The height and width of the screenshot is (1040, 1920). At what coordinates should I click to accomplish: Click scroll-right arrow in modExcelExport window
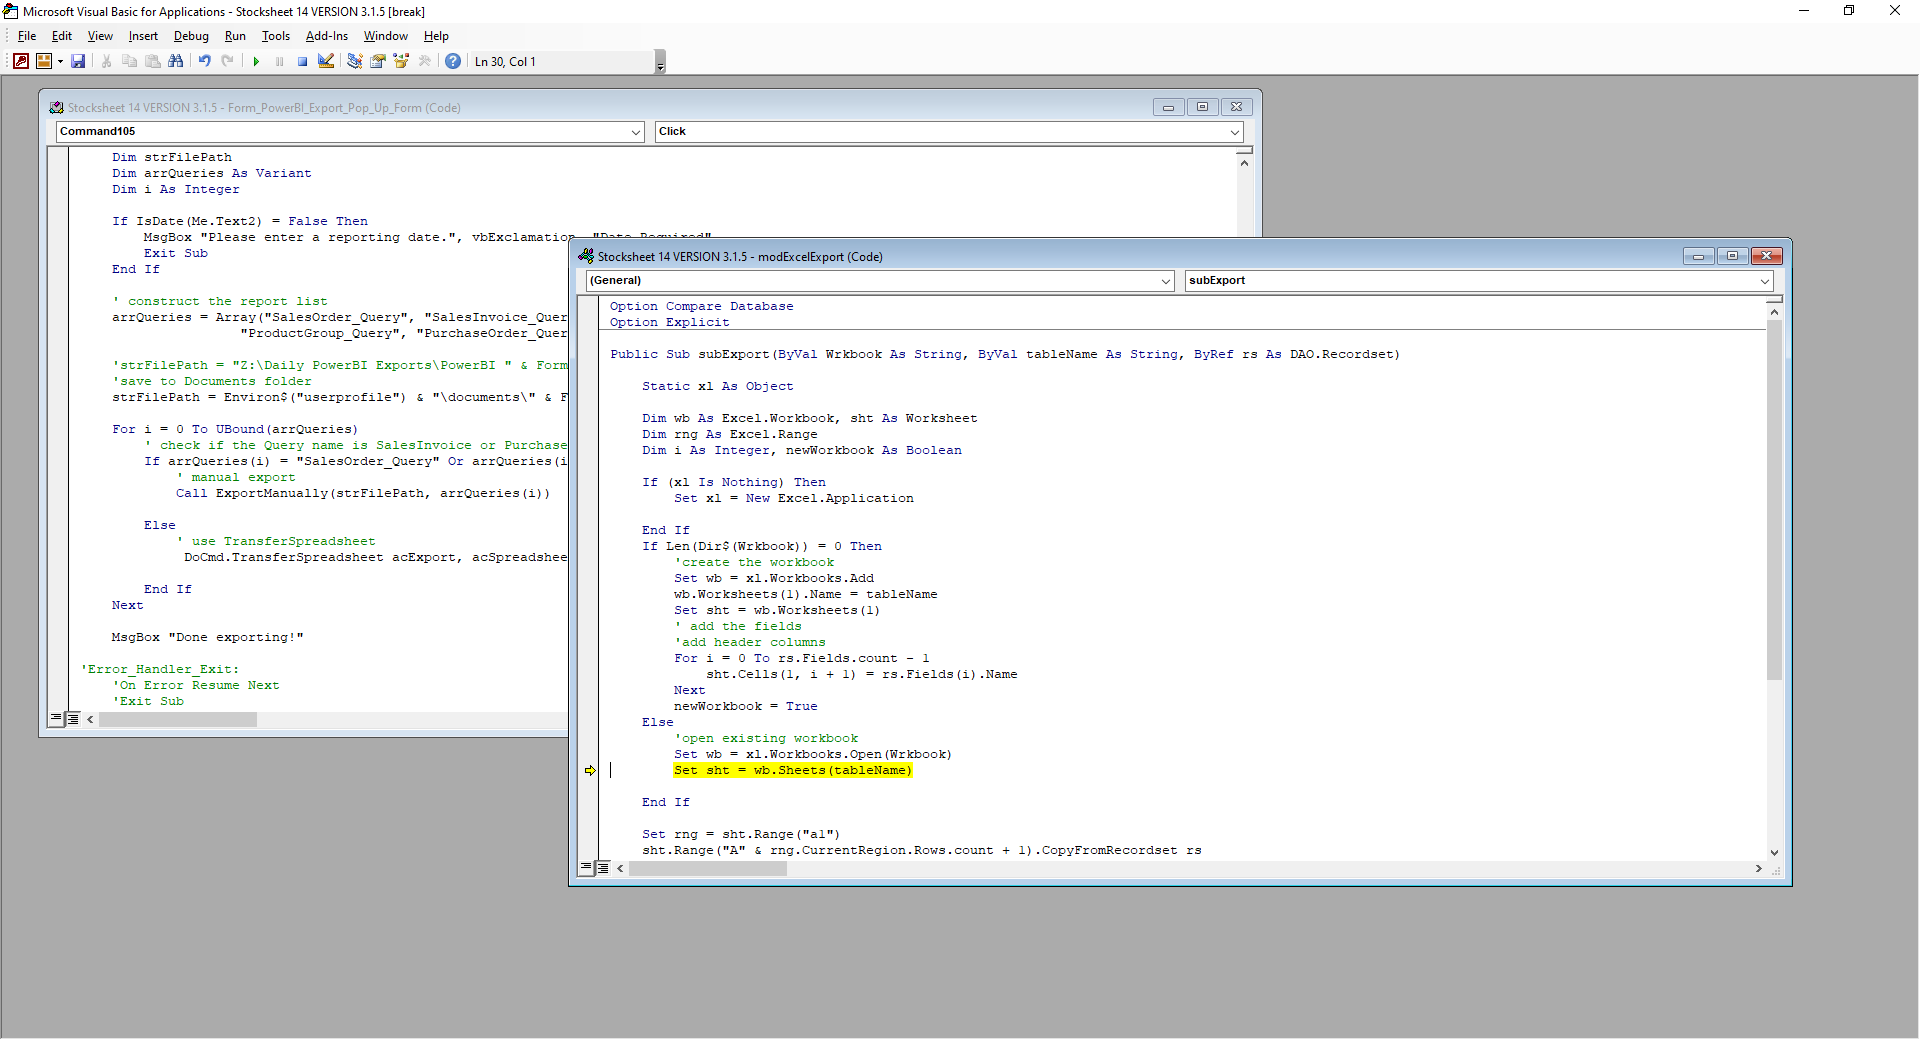[x=1758, y=868]
